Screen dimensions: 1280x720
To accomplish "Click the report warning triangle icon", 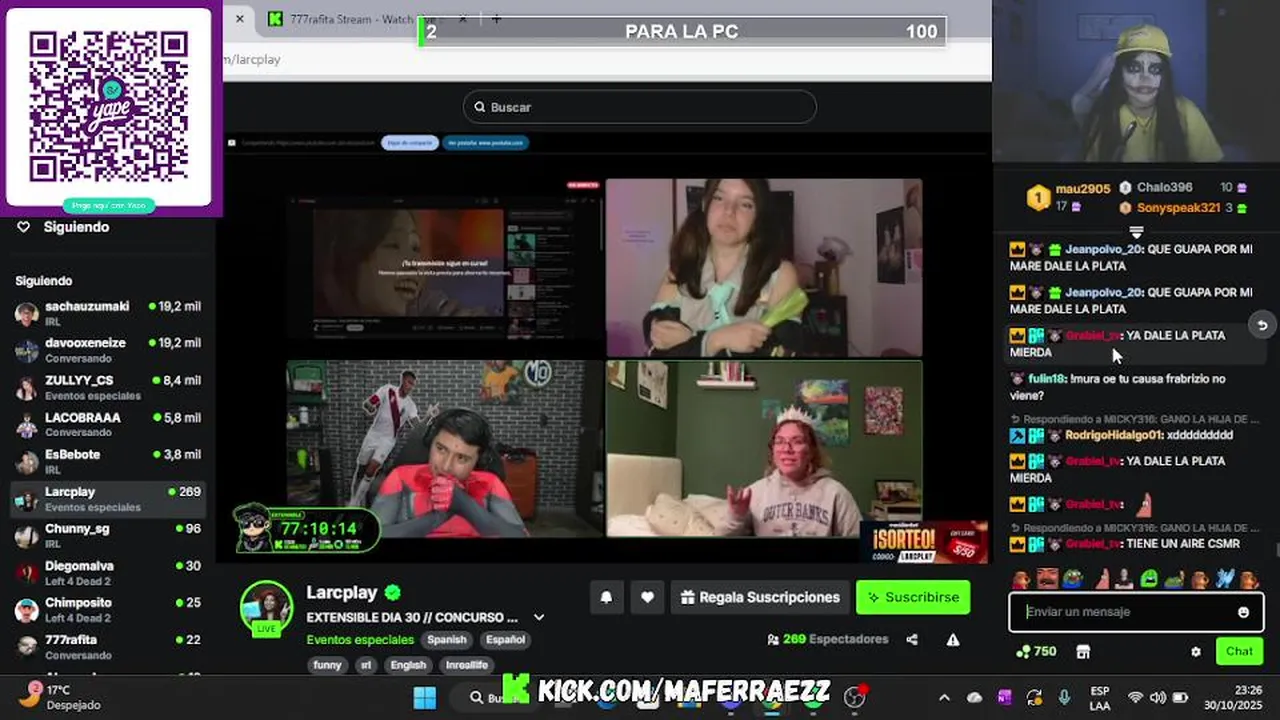I will coord(953,639).
